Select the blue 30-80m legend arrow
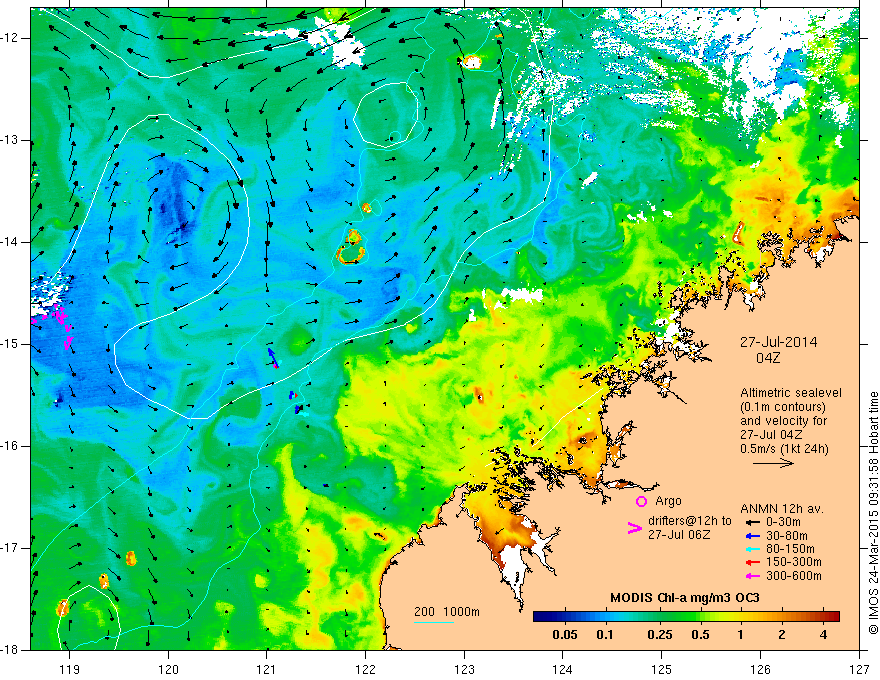Viewport: 880px width, 680px height. click(x=752, y=536)
